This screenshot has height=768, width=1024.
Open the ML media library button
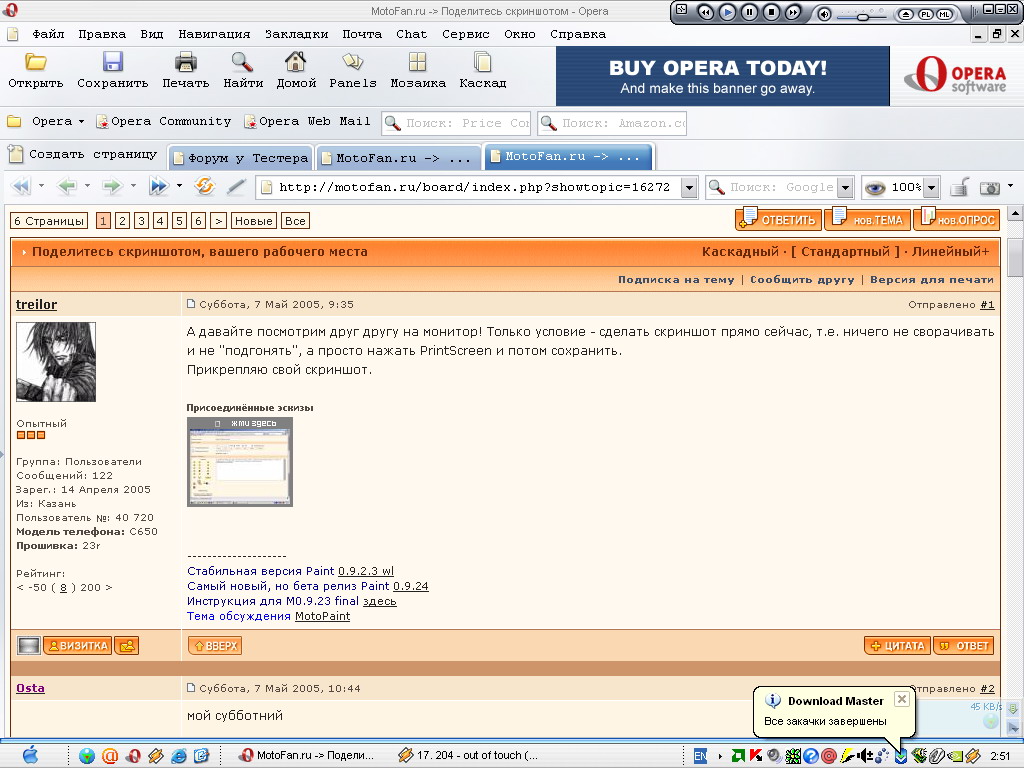pos(945,14)
